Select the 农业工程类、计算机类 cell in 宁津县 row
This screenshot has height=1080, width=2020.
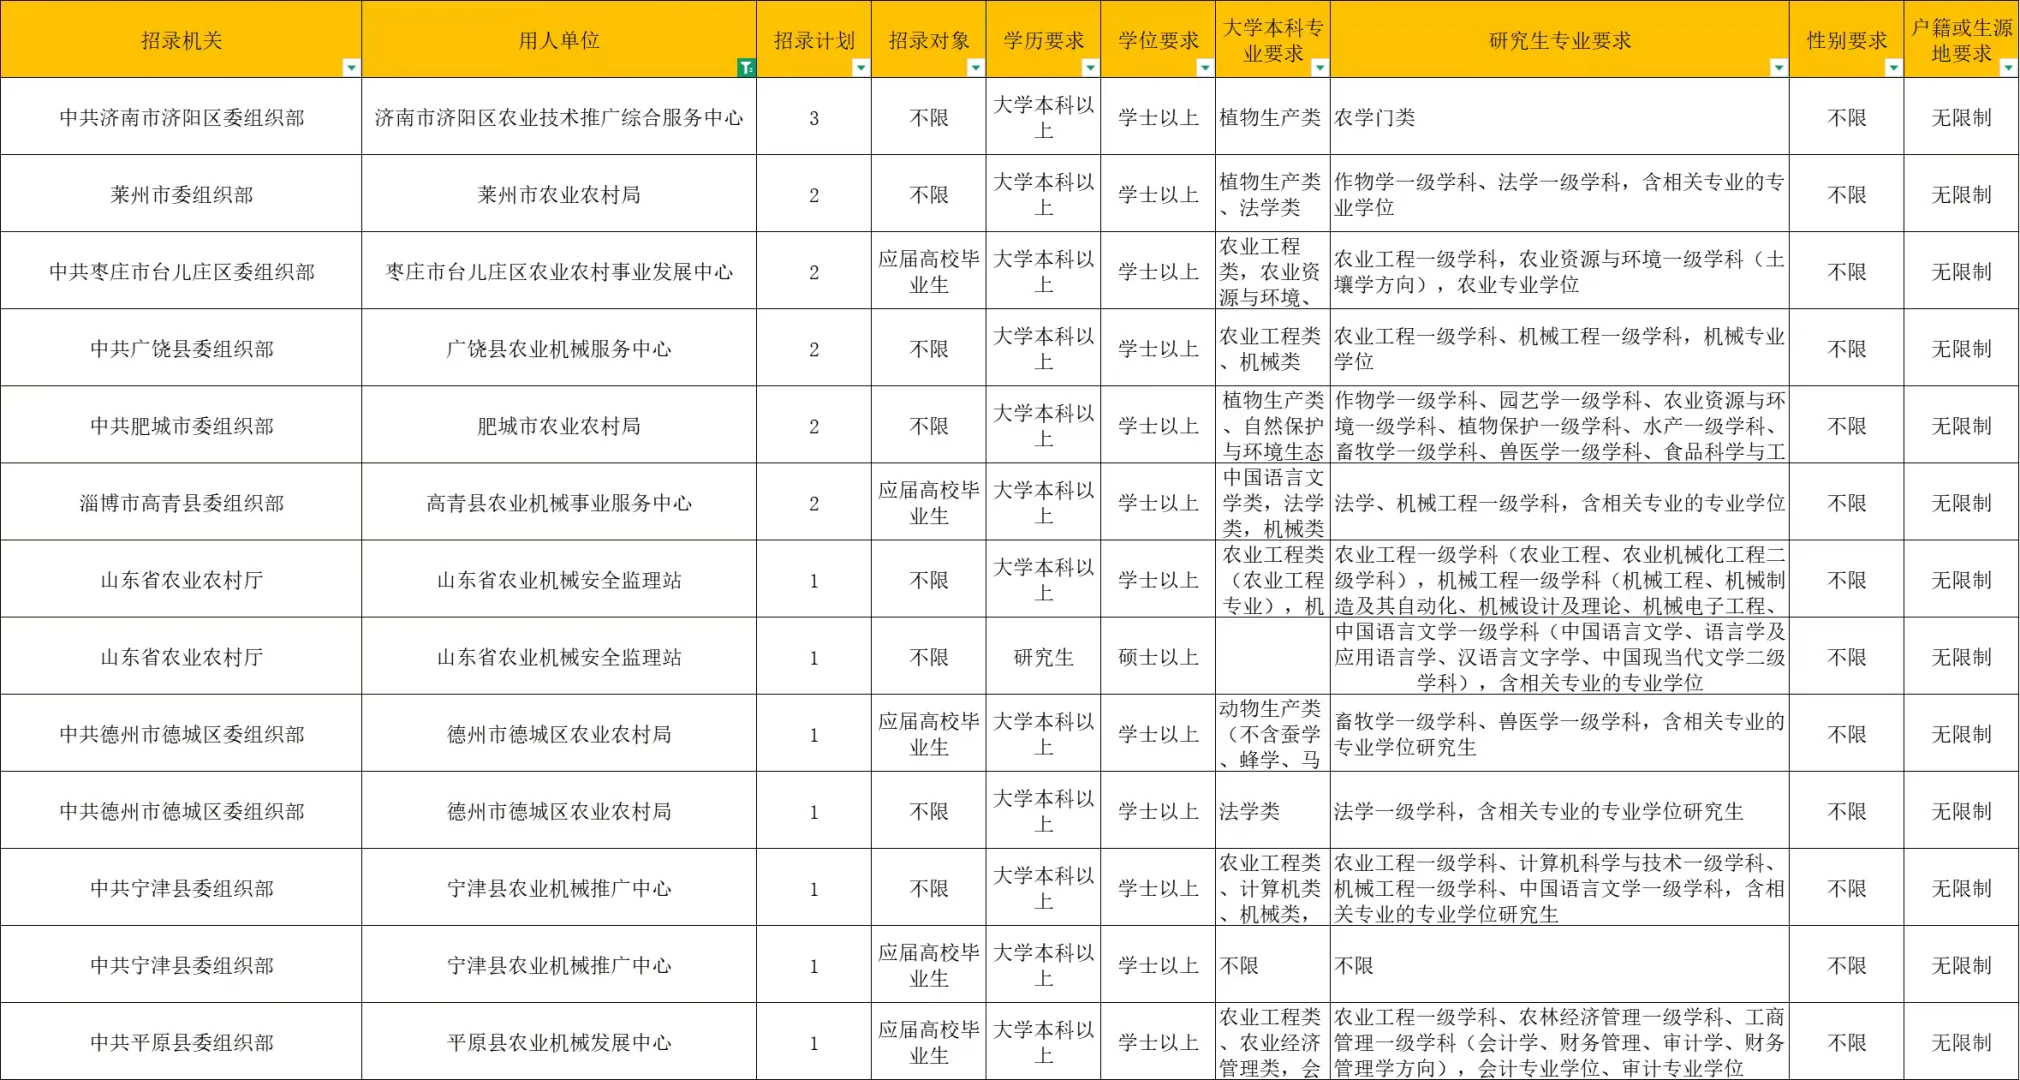tap(1273, 888)
